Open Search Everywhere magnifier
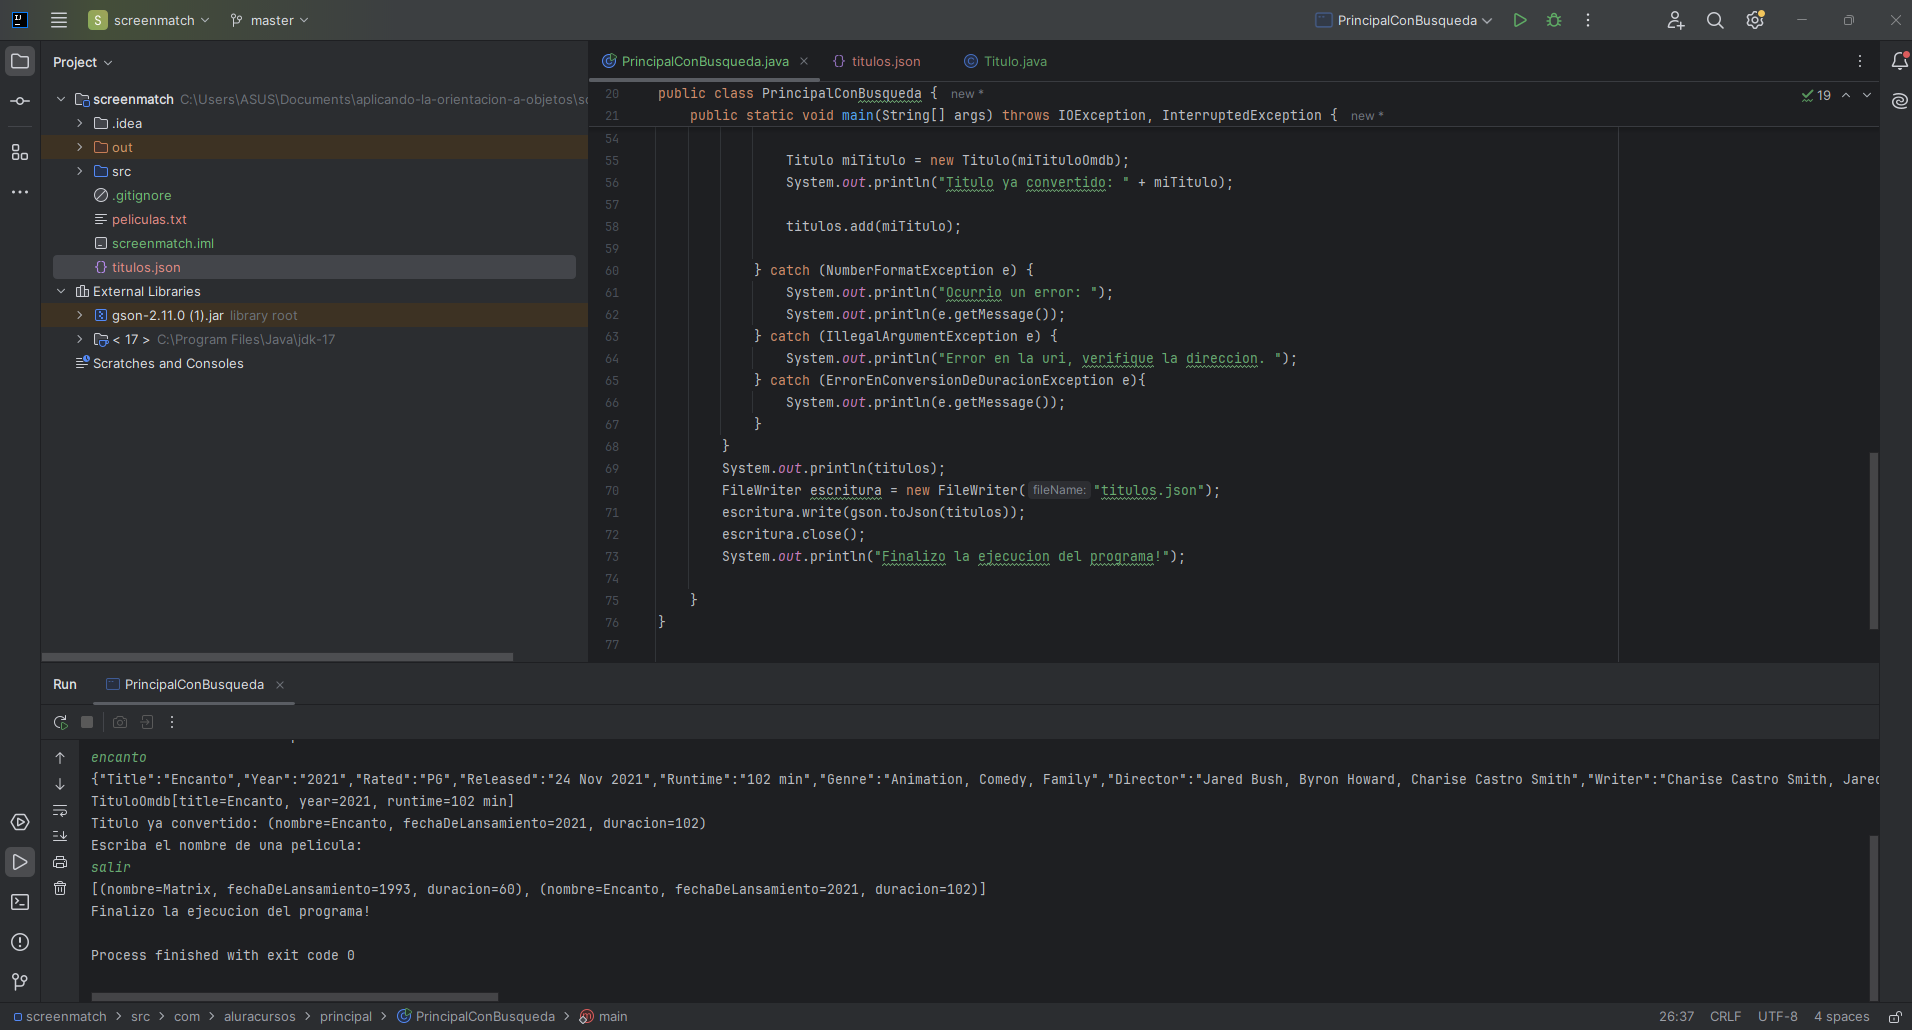Screen dimensions: 1912x1030 click(1715, 20)
